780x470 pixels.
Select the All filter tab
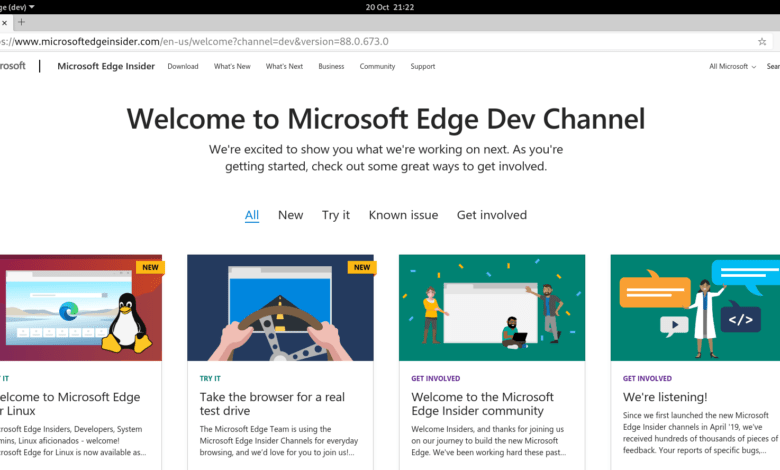(x=252, y=215)
